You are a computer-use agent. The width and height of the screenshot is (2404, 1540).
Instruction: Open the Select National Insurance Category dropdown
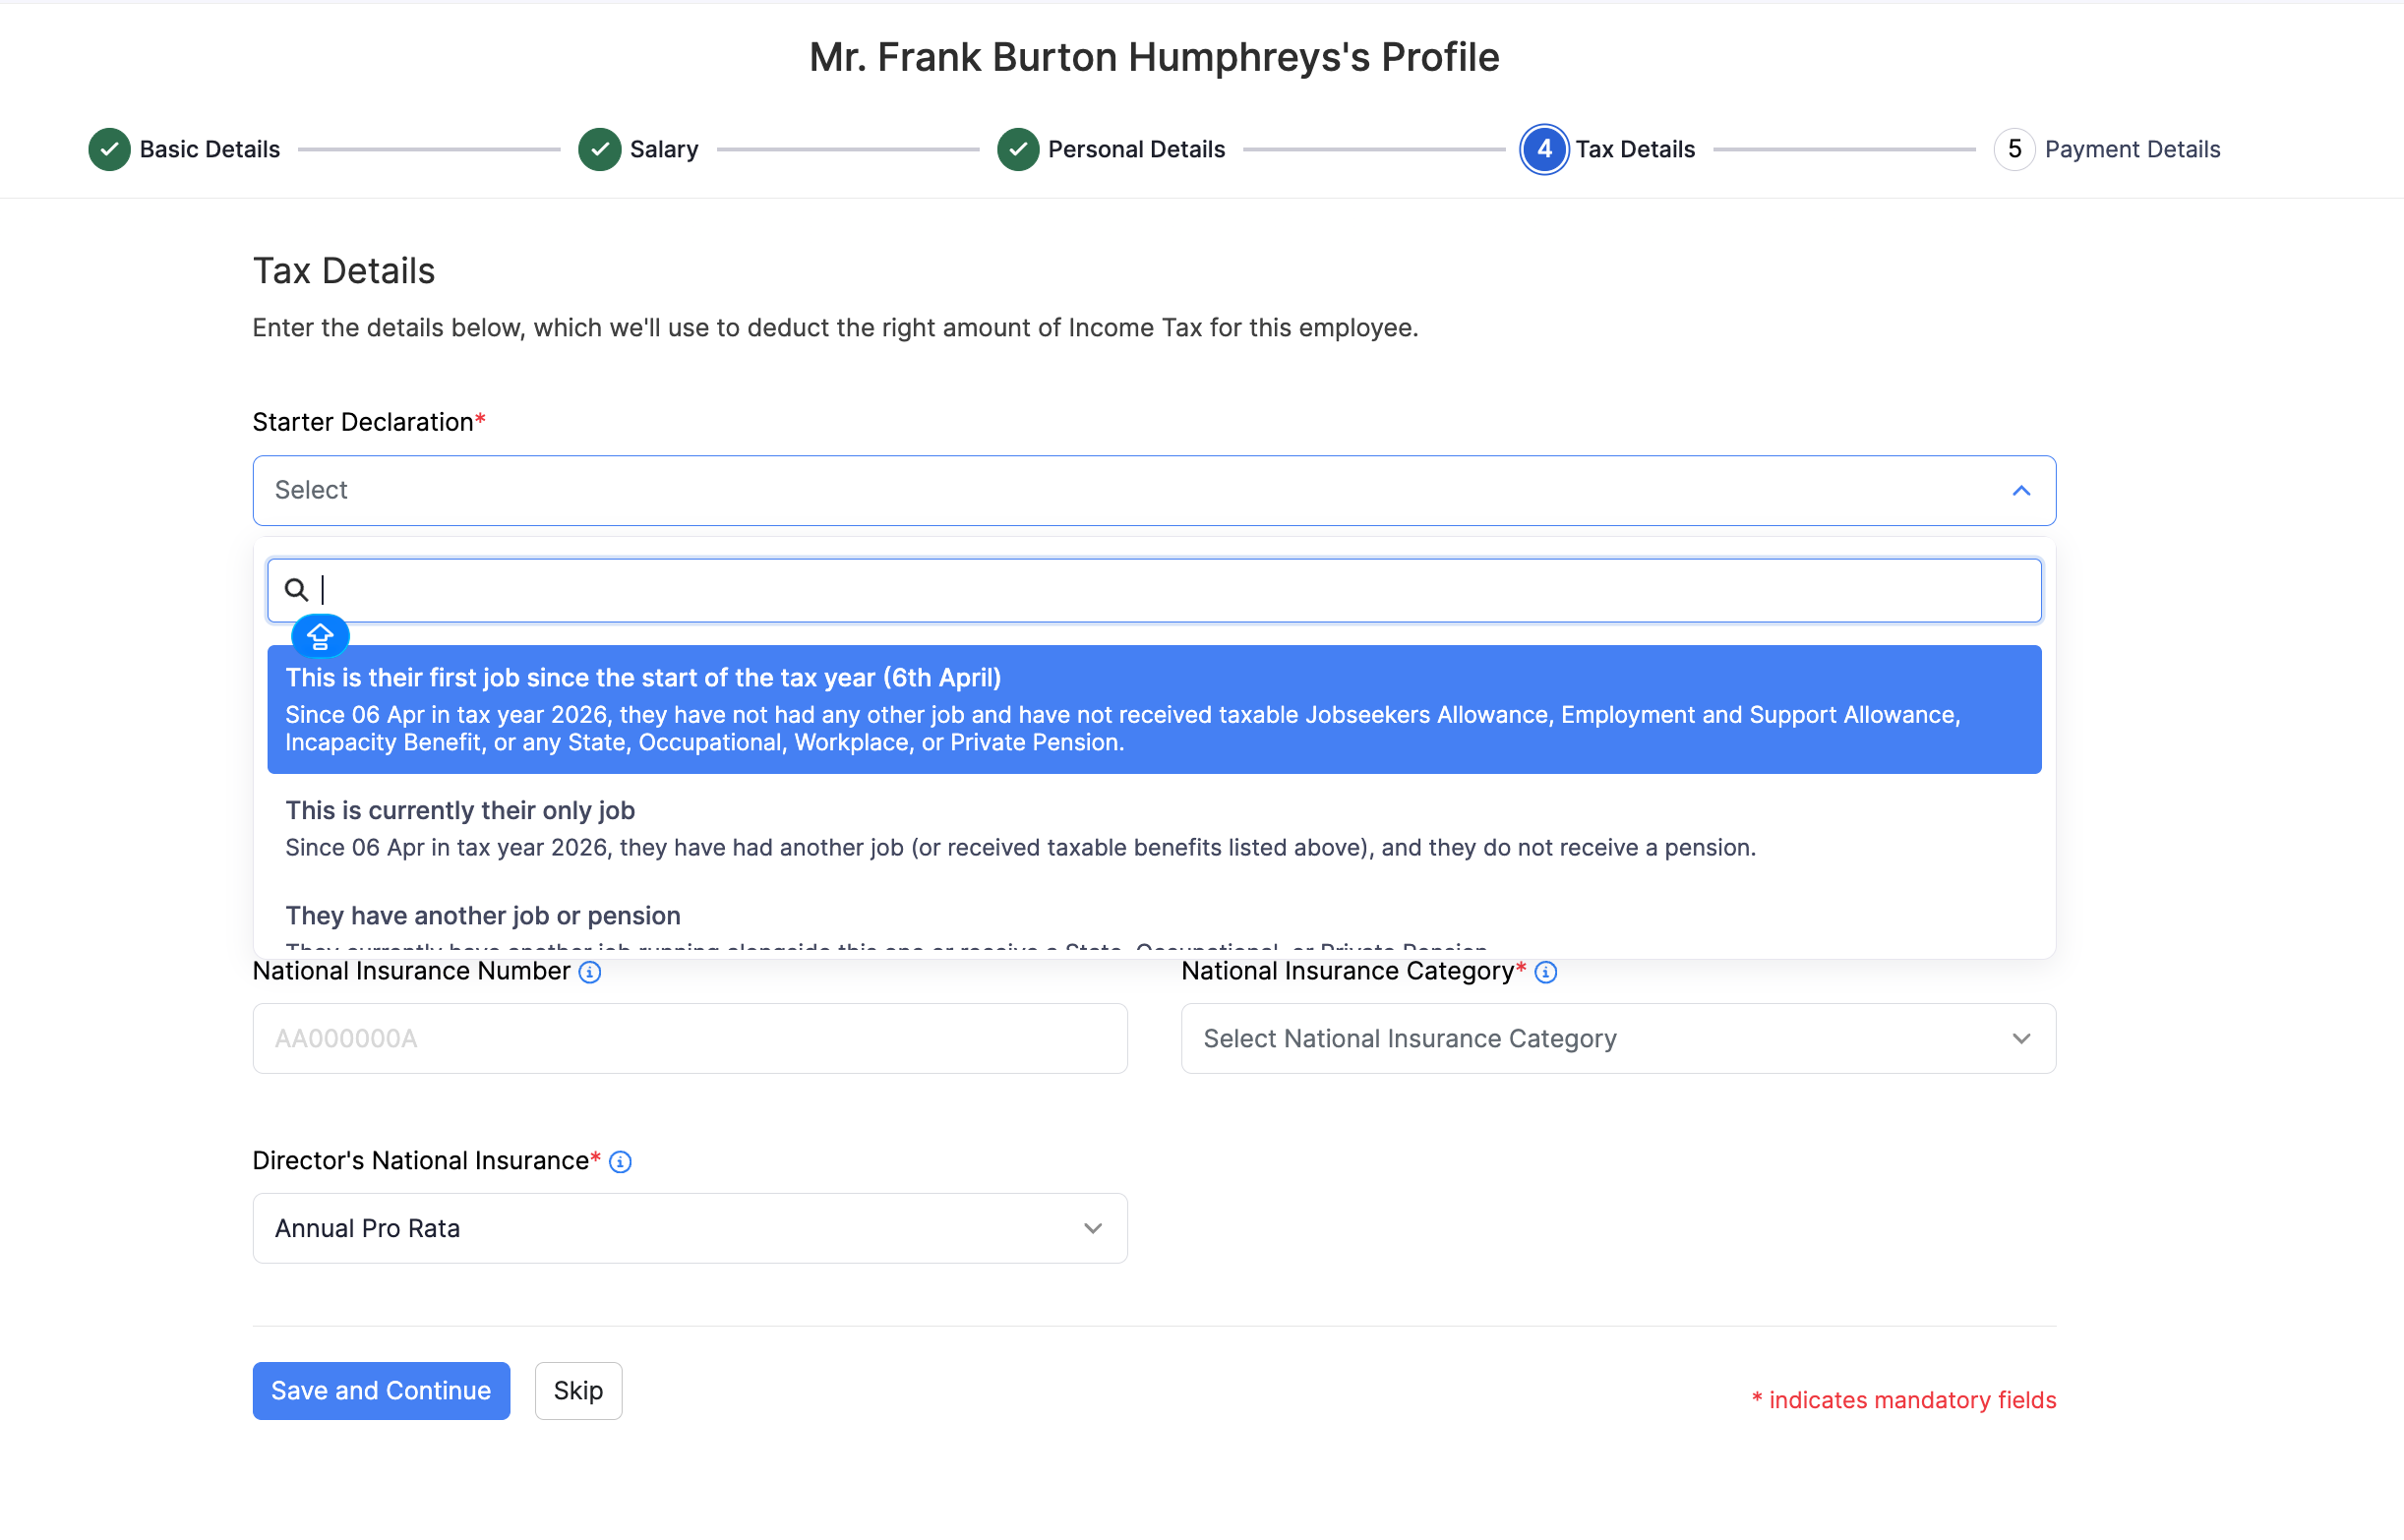[x=1618, y=1039]
